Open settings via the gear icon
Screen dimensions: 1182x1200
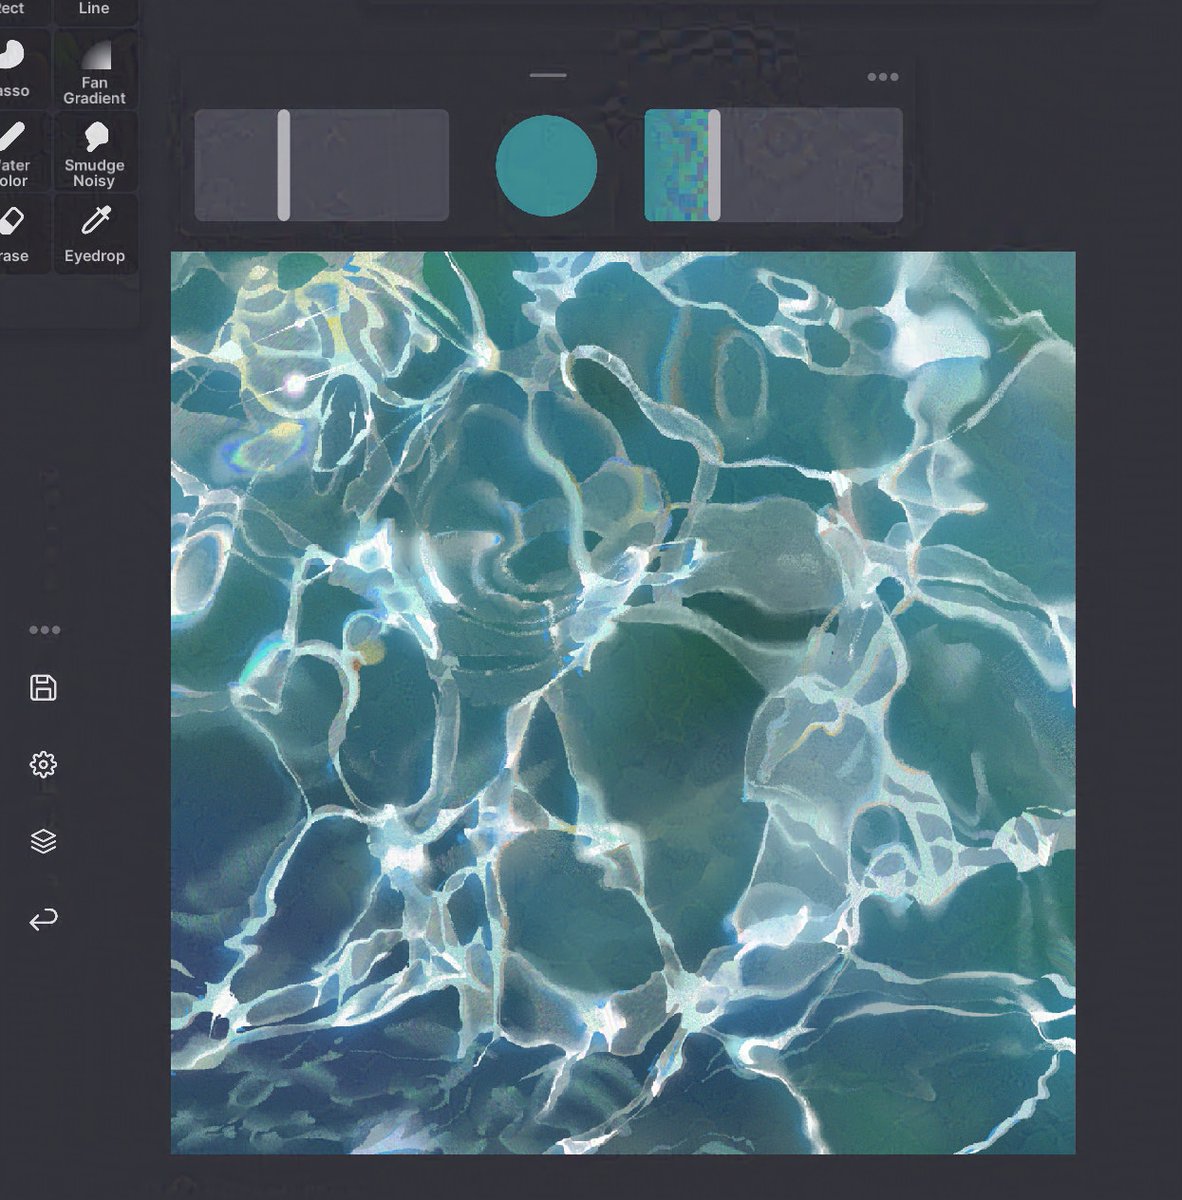43,765
